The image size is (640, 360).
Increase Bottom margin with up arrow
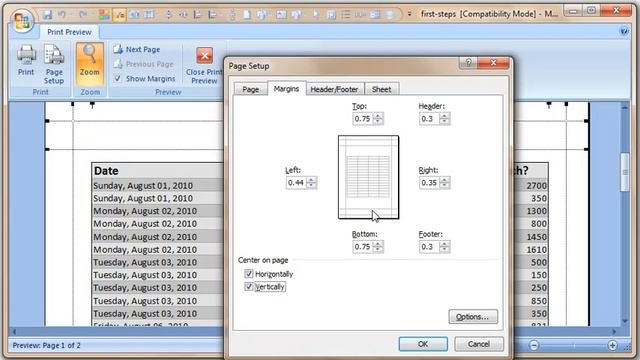click(378, 244)
